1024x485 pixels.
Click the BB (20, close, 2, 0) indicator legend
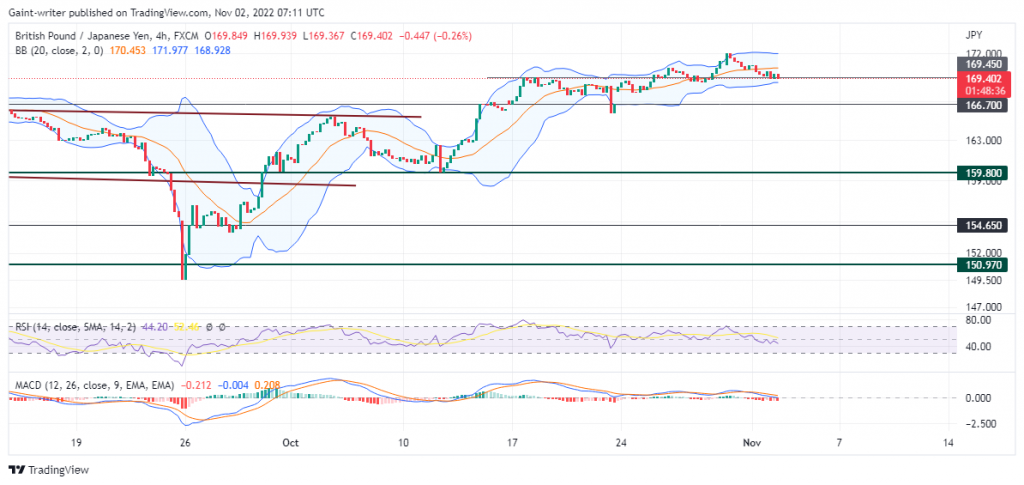pos(57,50)
